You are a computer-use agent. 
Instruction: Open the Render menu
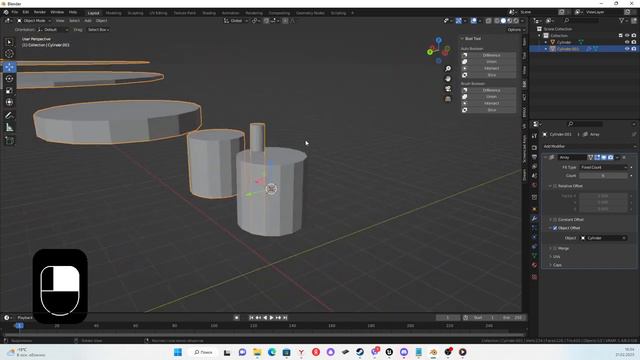(x=40, y=12)
